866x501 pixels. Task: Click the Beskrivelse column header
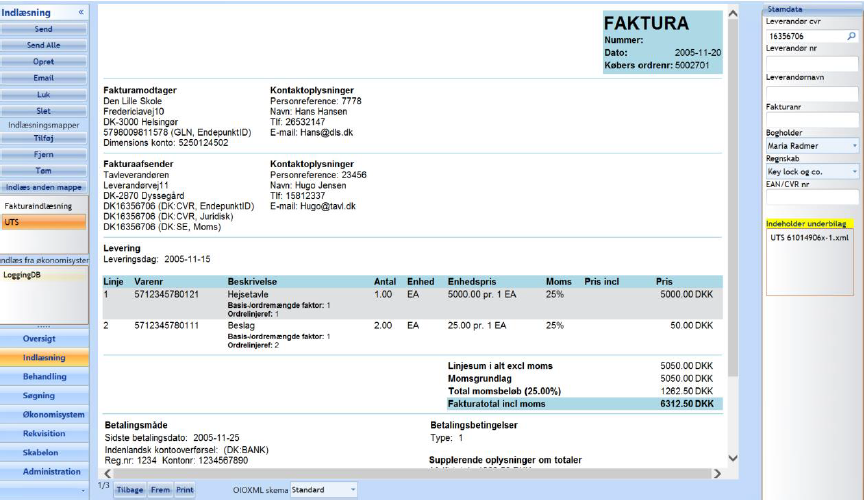pyautogui.click(x=252, y=281)
